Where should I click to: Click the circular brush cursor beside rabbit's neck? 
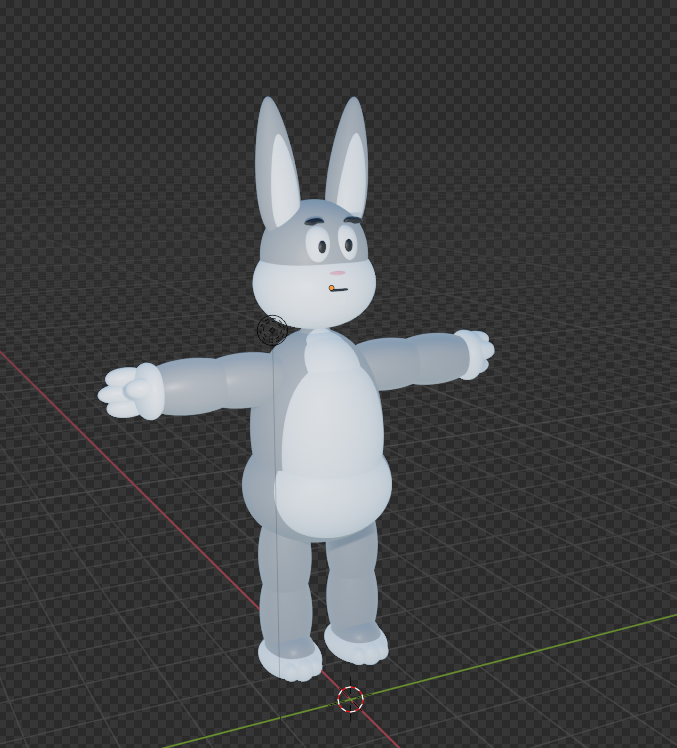pos(272,330)
